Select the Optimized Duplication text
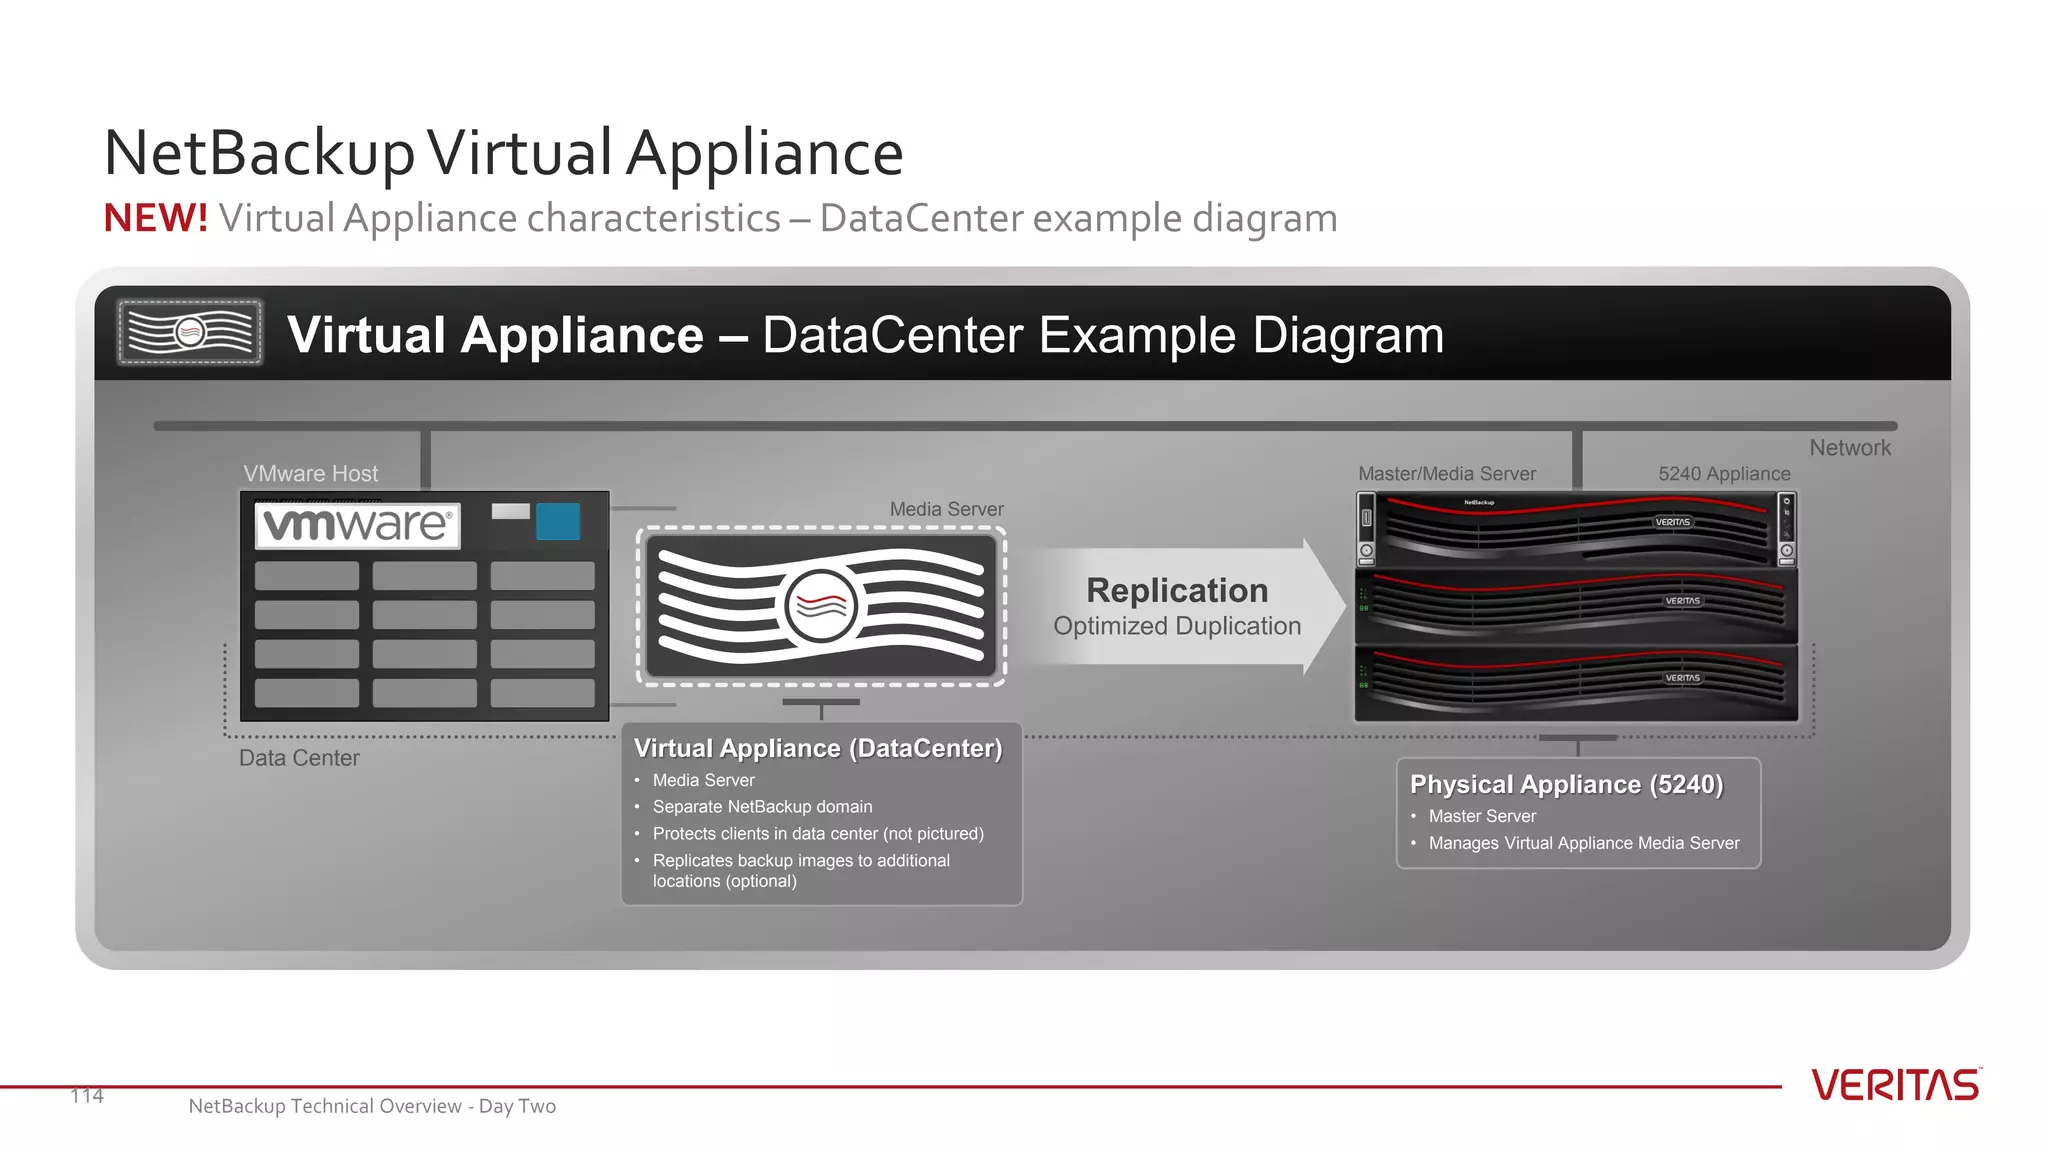 (1177, 626)
